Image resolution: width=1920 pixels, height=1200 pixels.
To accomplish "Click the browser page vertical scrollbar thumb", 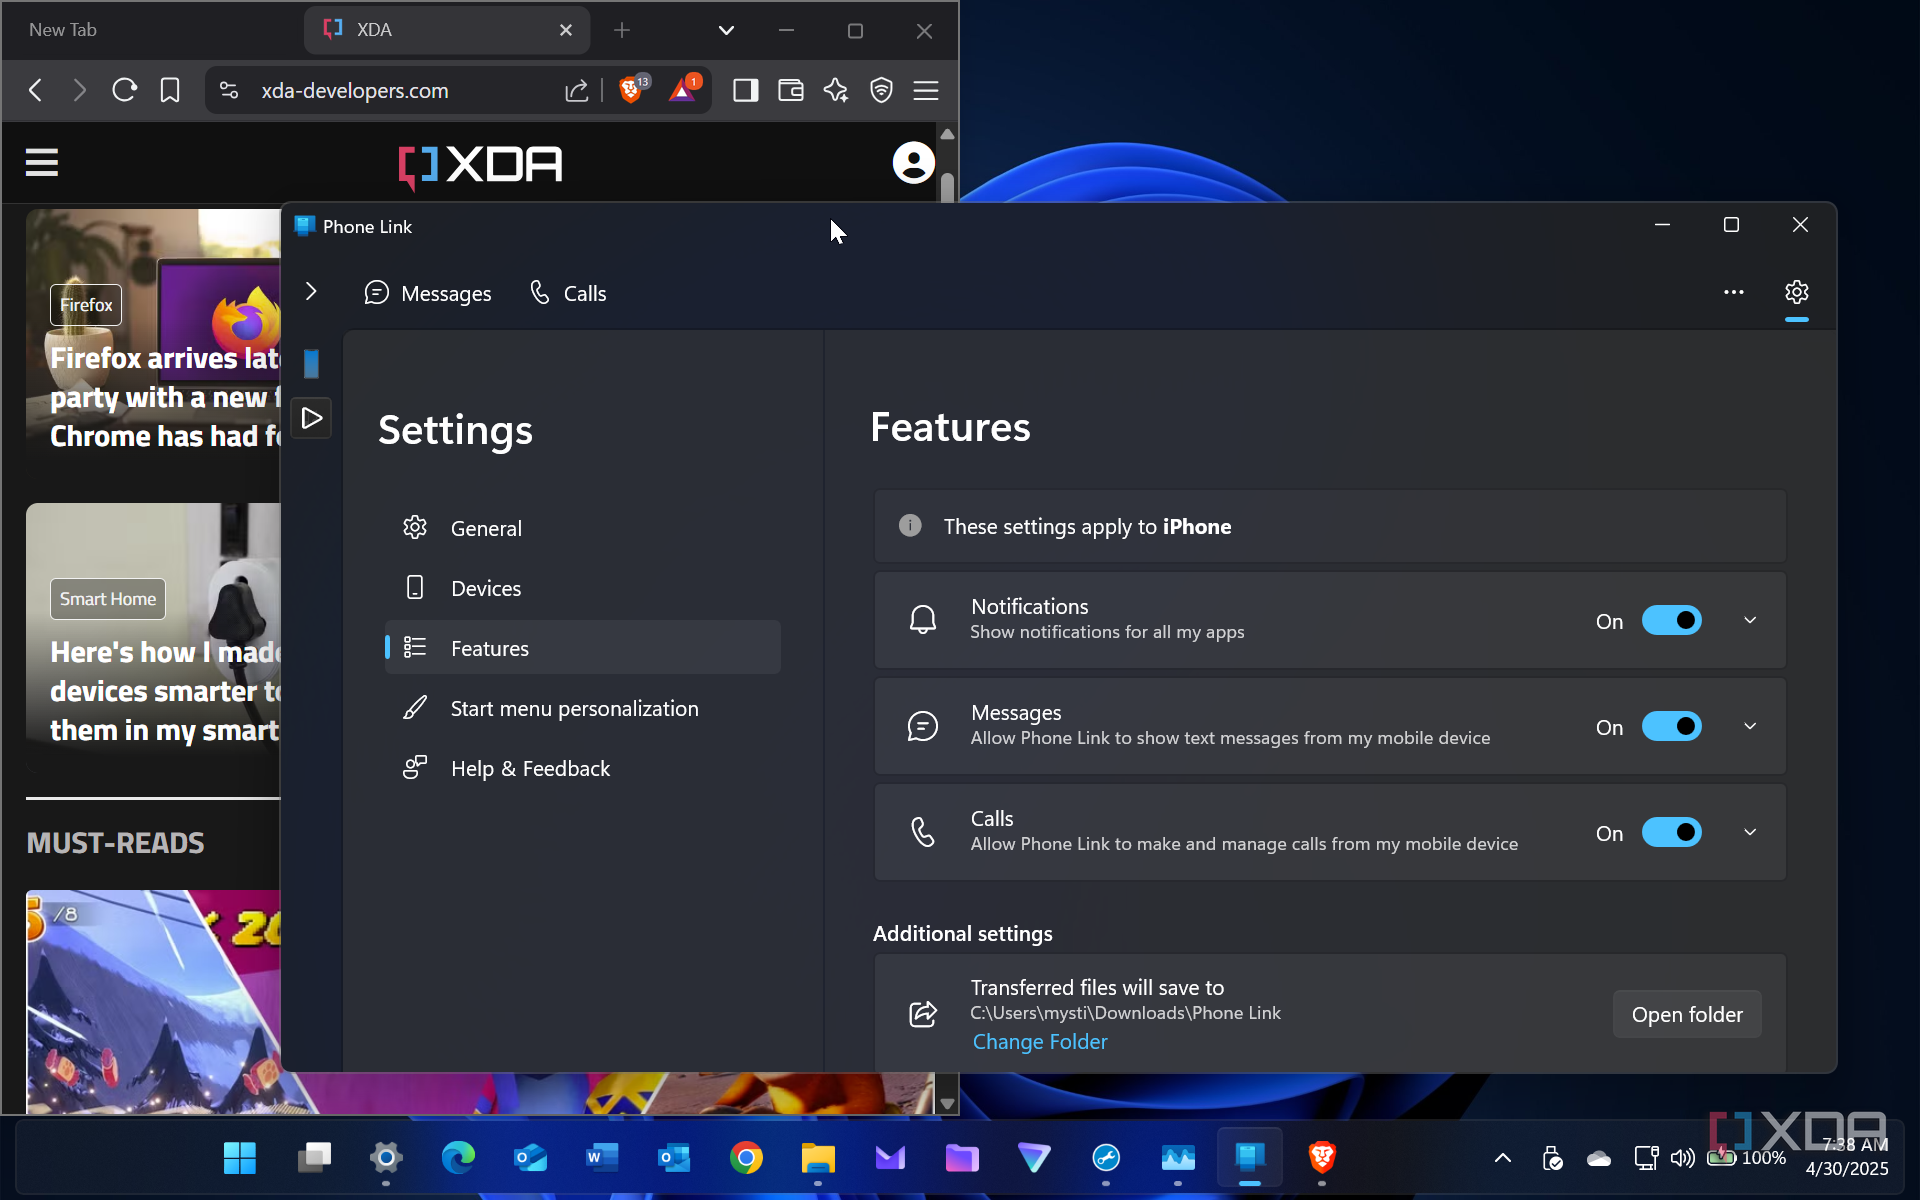I will point(947,187).
